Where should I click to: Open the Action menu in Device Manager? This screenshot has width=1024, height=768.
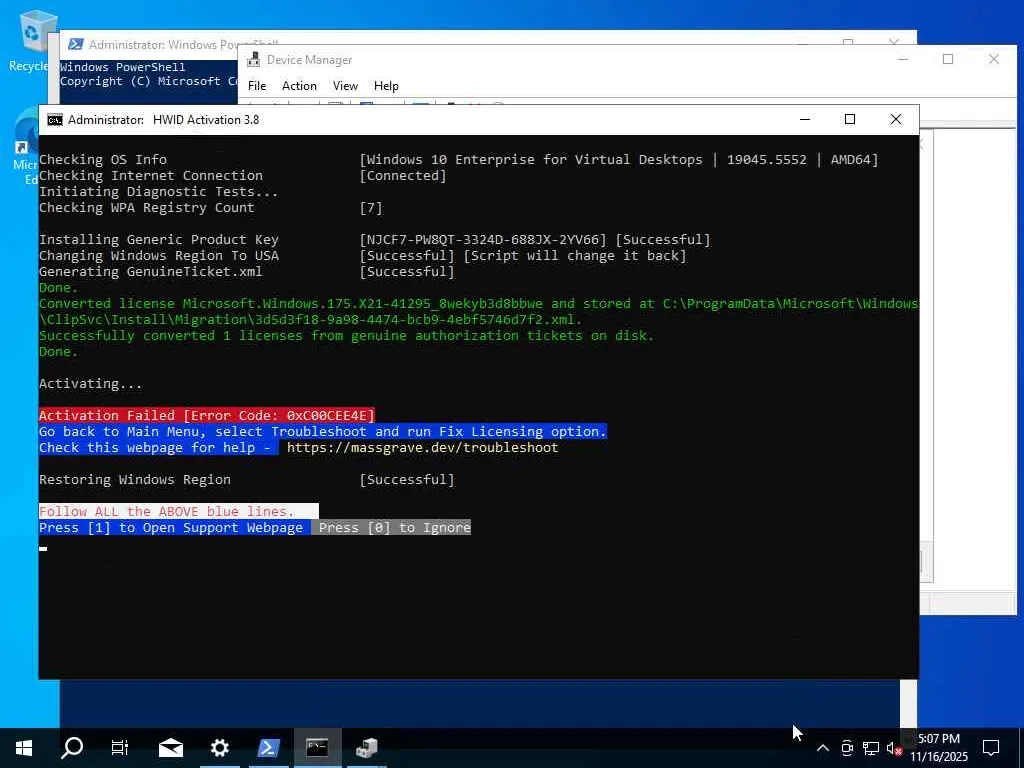299,86
